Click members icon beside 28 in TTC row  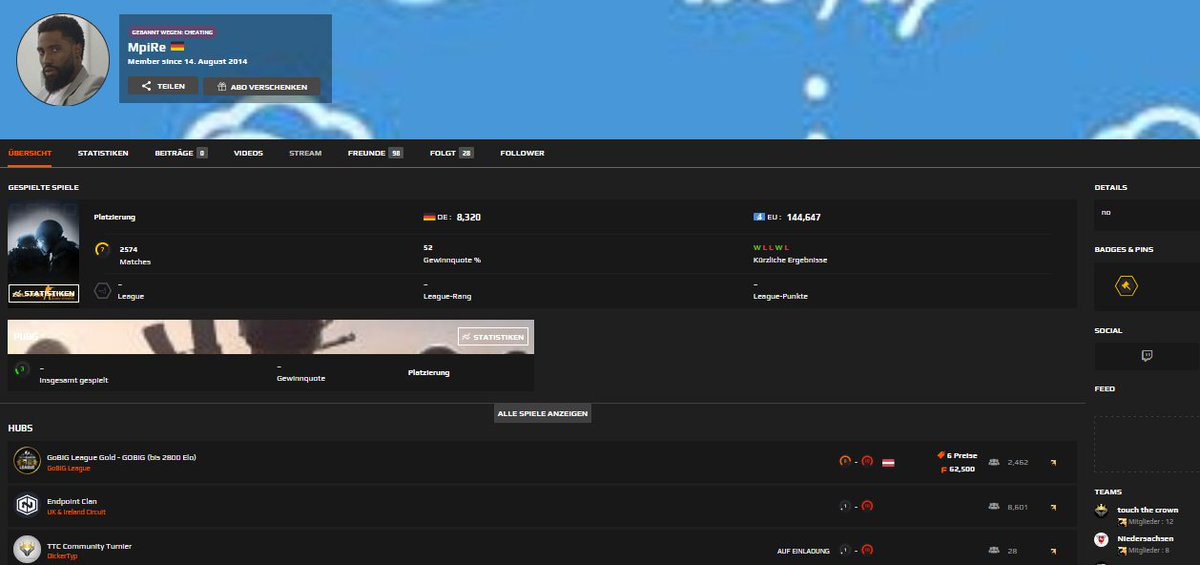pyautogui.click(x=993, y=550)
